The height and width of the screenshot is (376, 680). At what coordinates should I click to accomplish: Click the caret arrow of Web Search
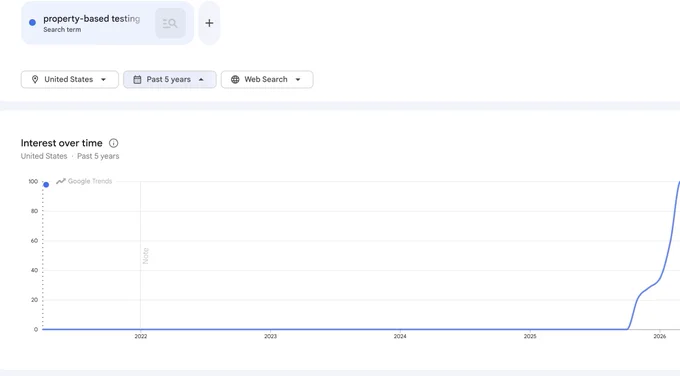(298, 79)
